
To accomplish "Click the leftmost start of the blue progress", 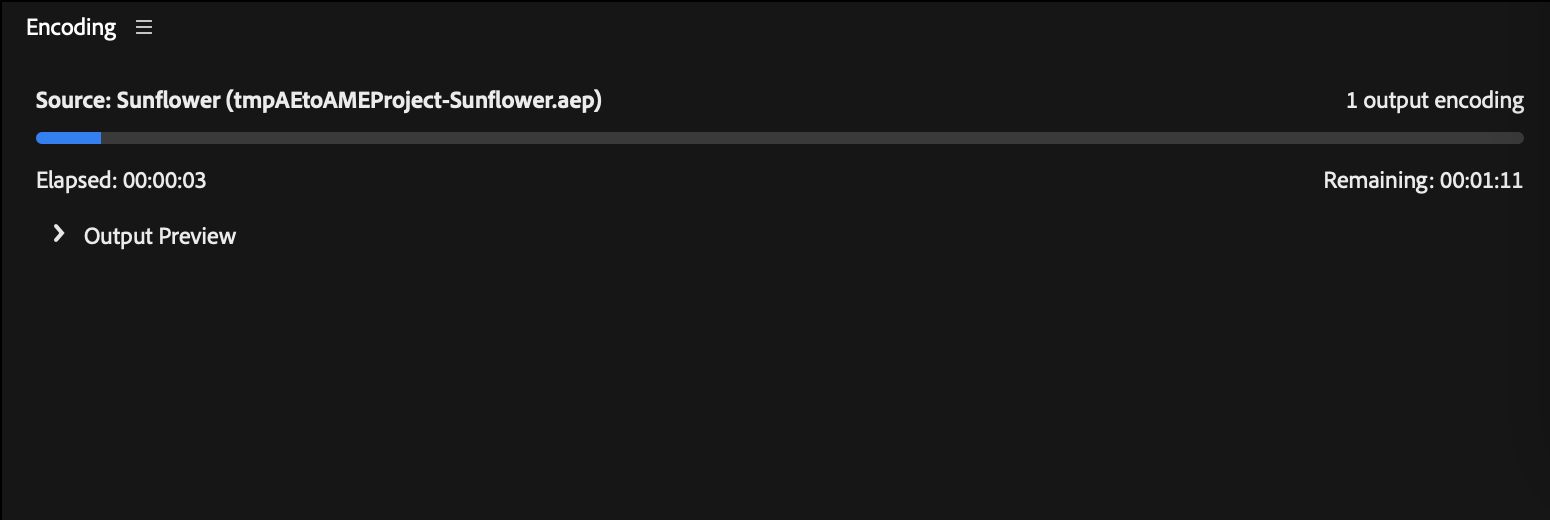I will click(x=40, y=138).
